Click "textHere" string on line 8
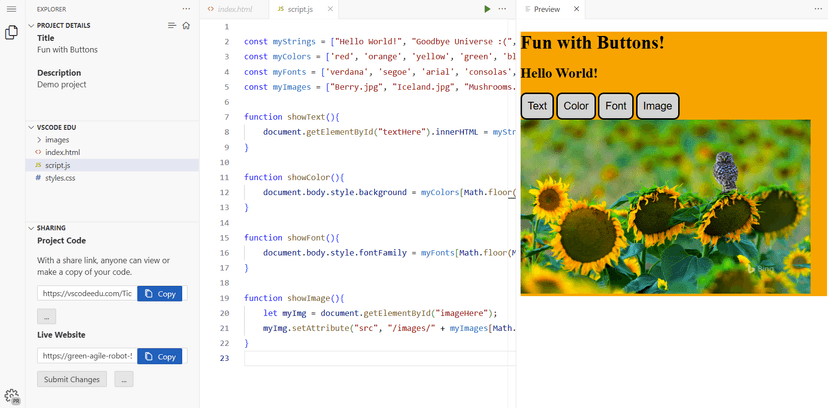Screen dimensions: 828x408 click(x=400, y=132)
